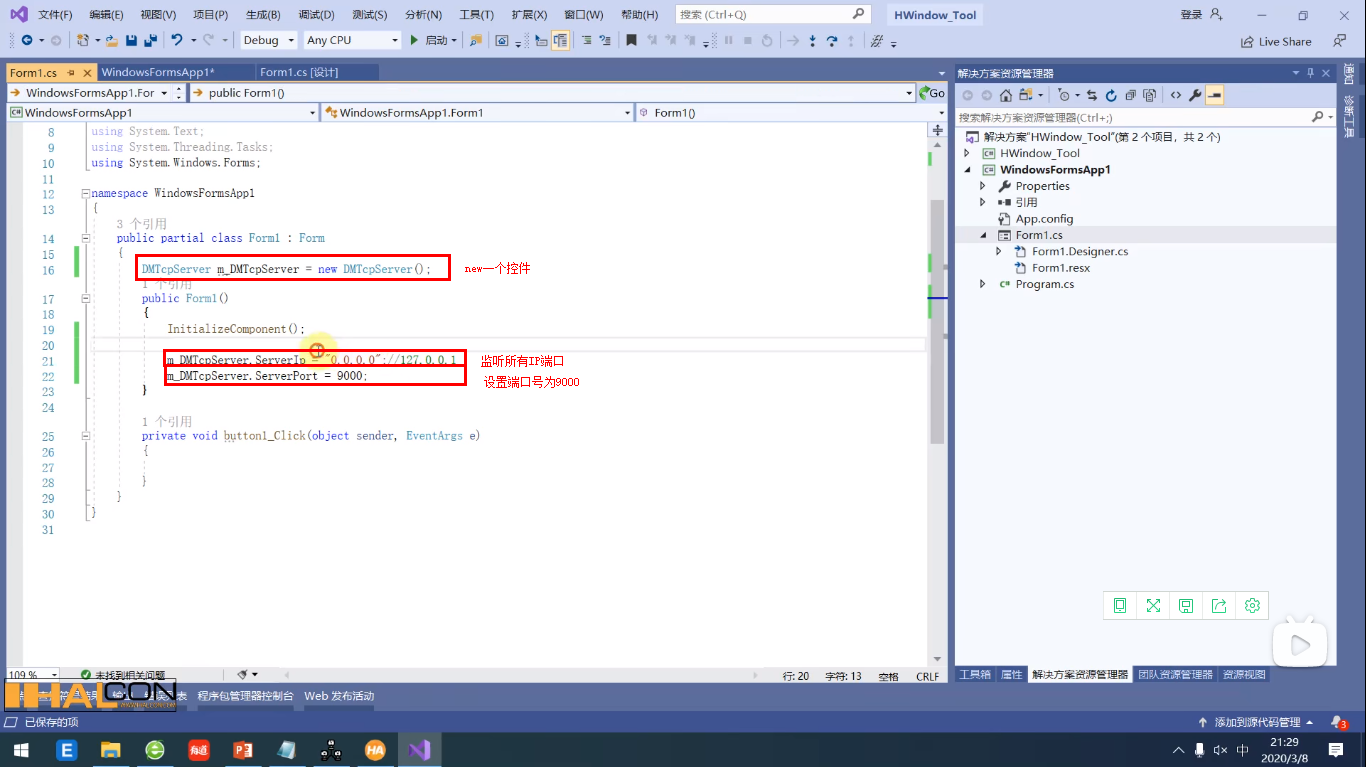Image resolution: width=1366 pixels, height=767 pixels.
Task: Refresh the Solution Explorer
Action: point(1111,95)
